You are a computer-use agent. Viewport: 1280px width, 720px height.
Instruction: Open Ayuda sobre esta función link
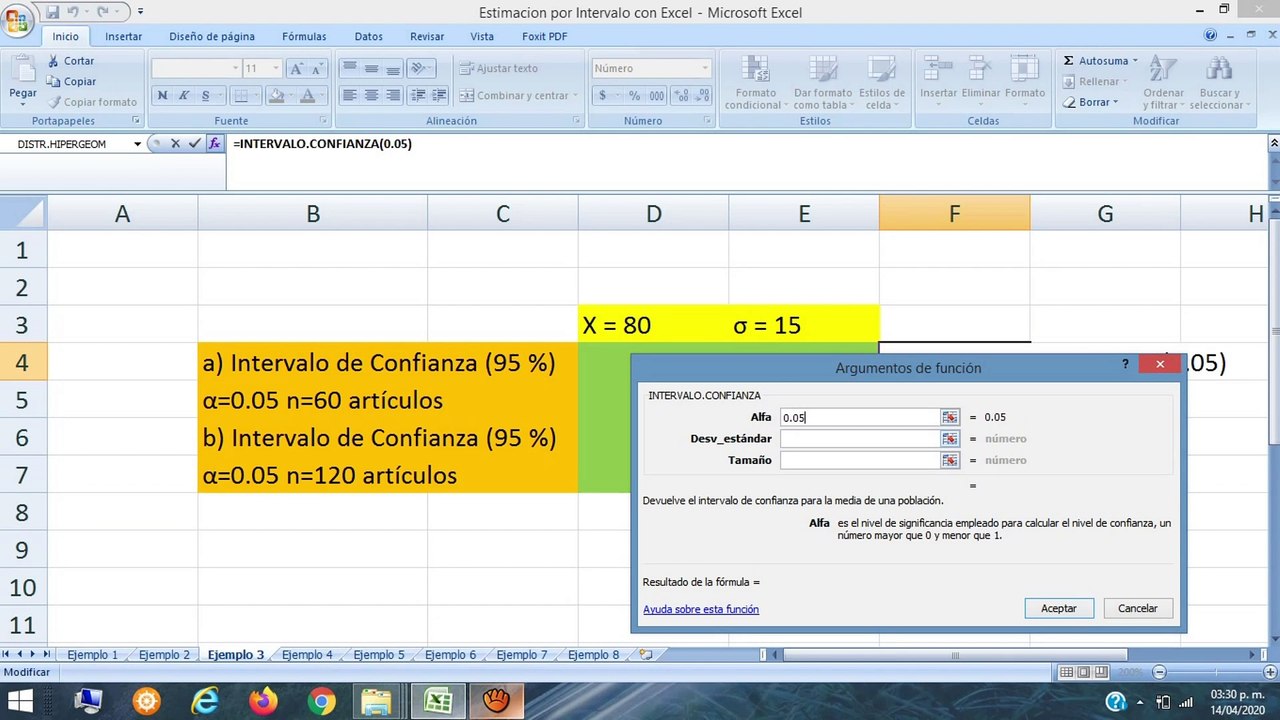tap(701, 609)
